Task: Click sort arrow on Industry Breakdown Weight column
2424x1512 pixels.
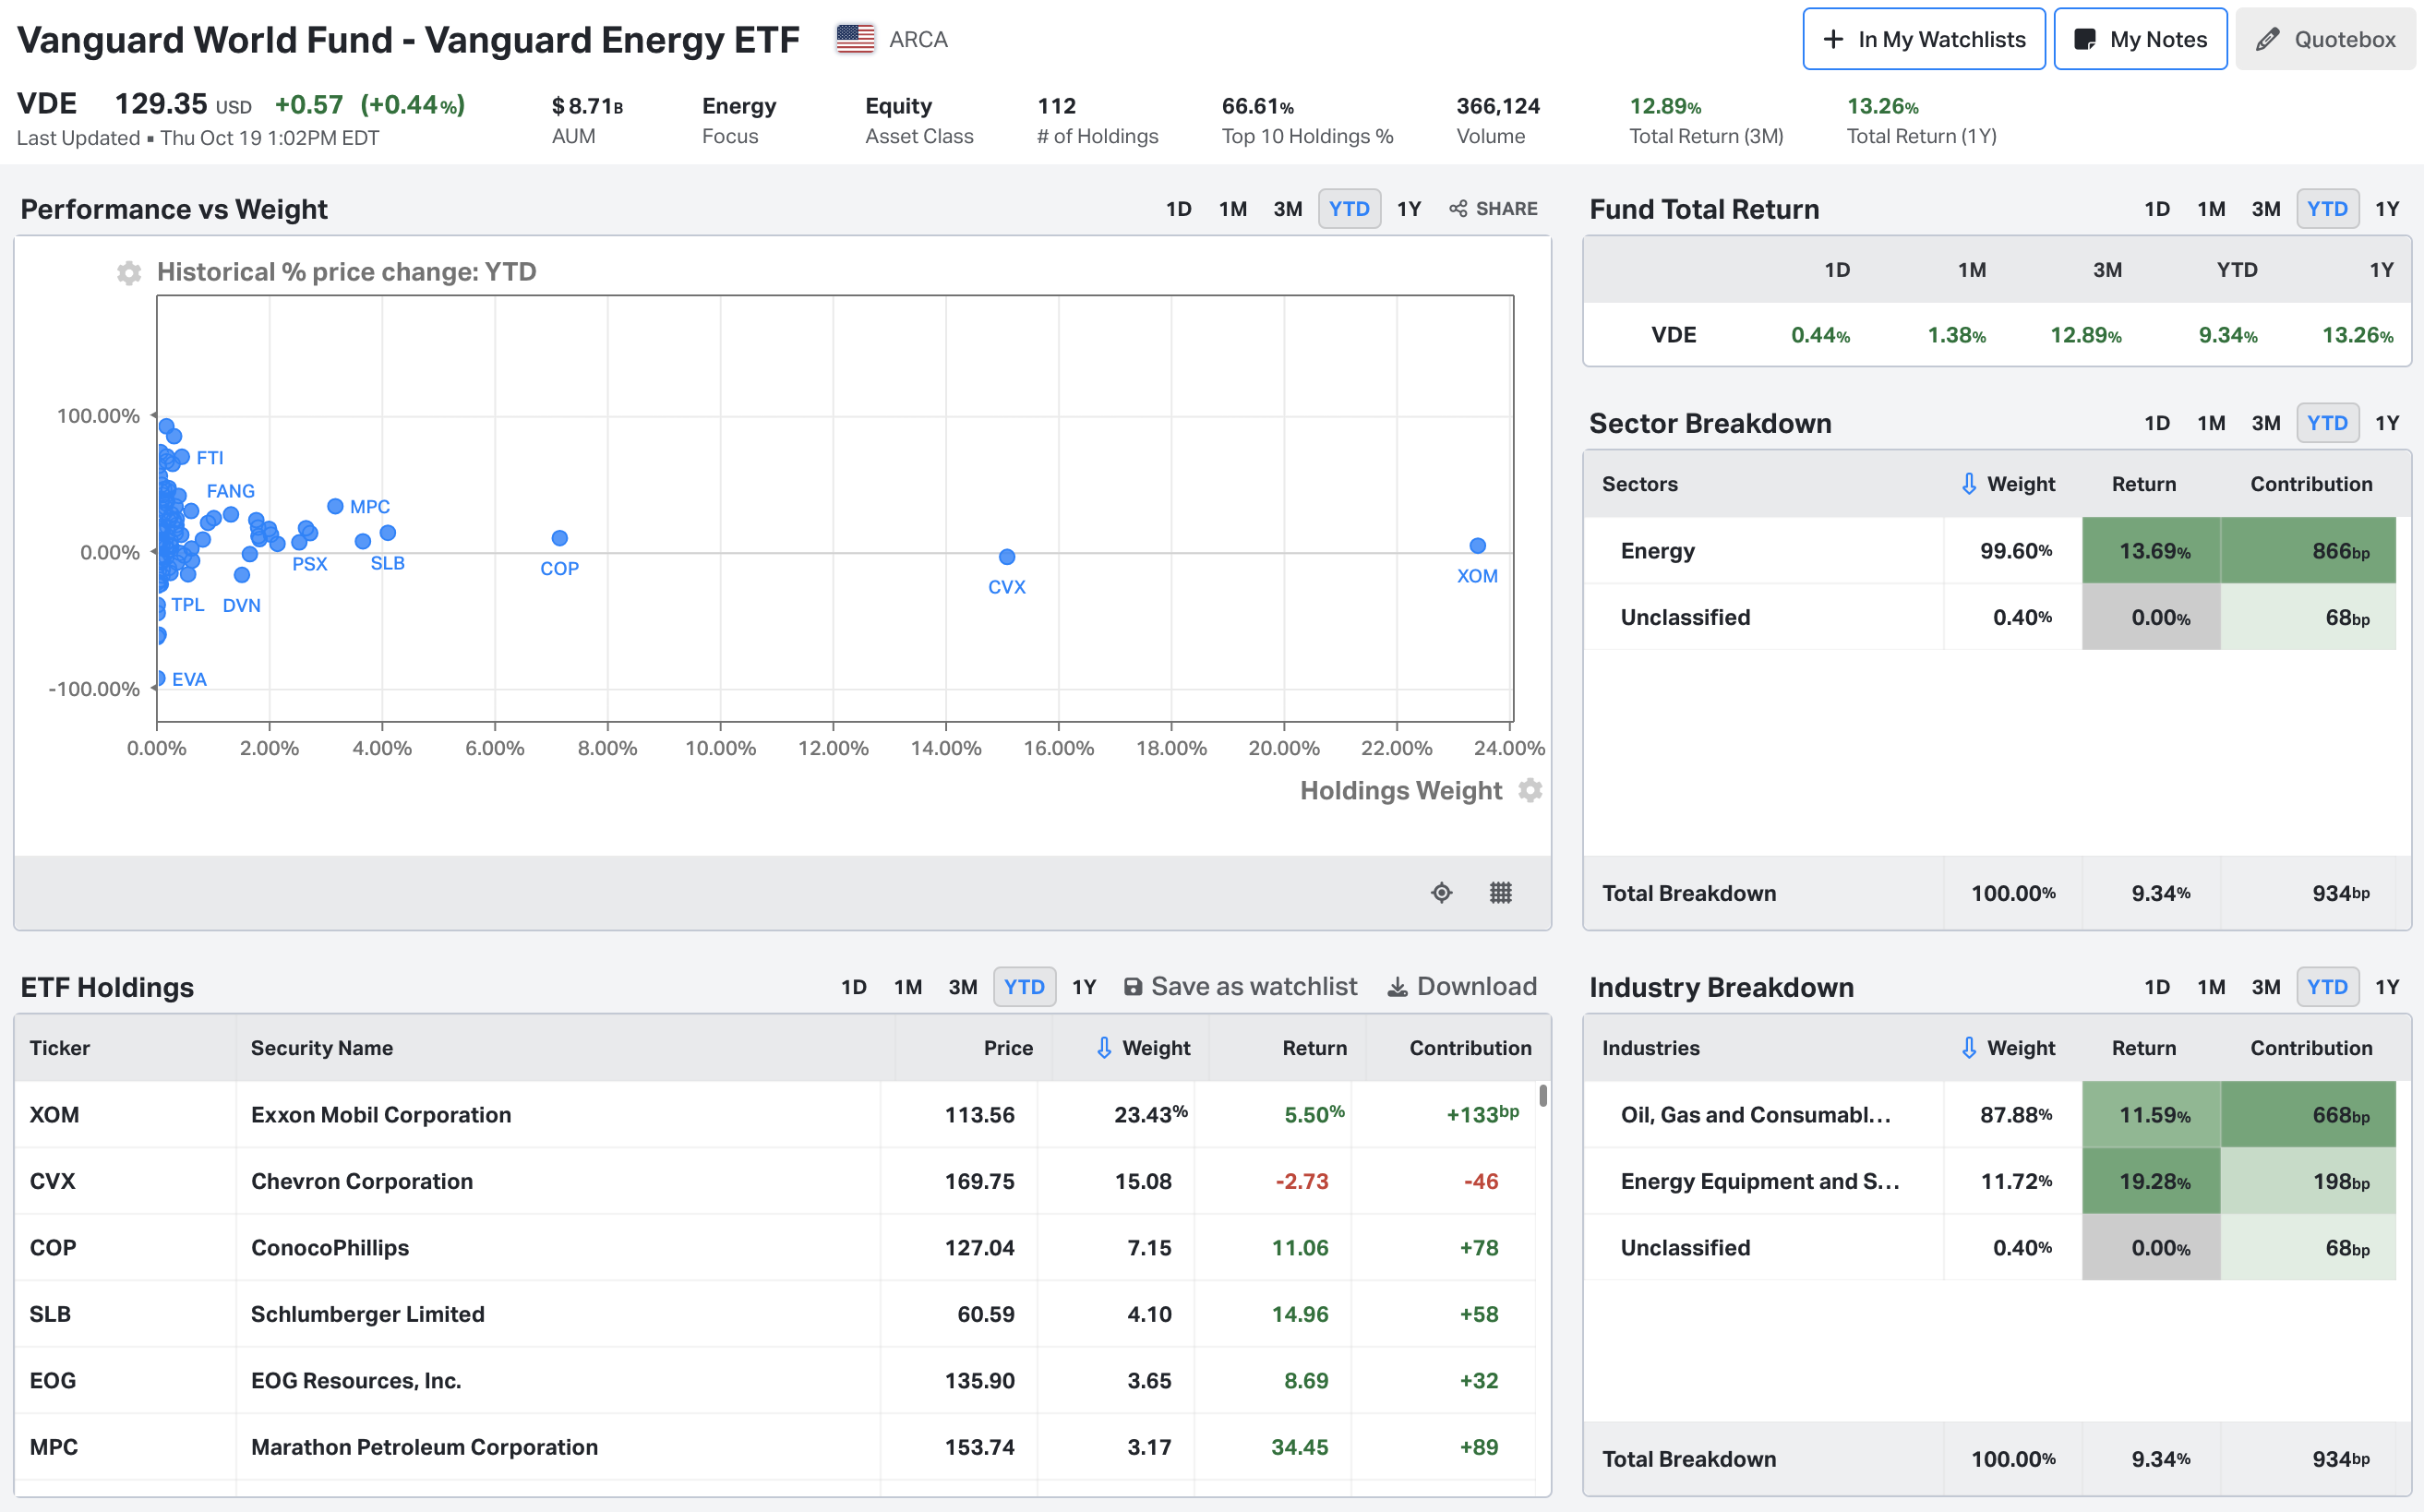Action: tap(1969, 1048)
